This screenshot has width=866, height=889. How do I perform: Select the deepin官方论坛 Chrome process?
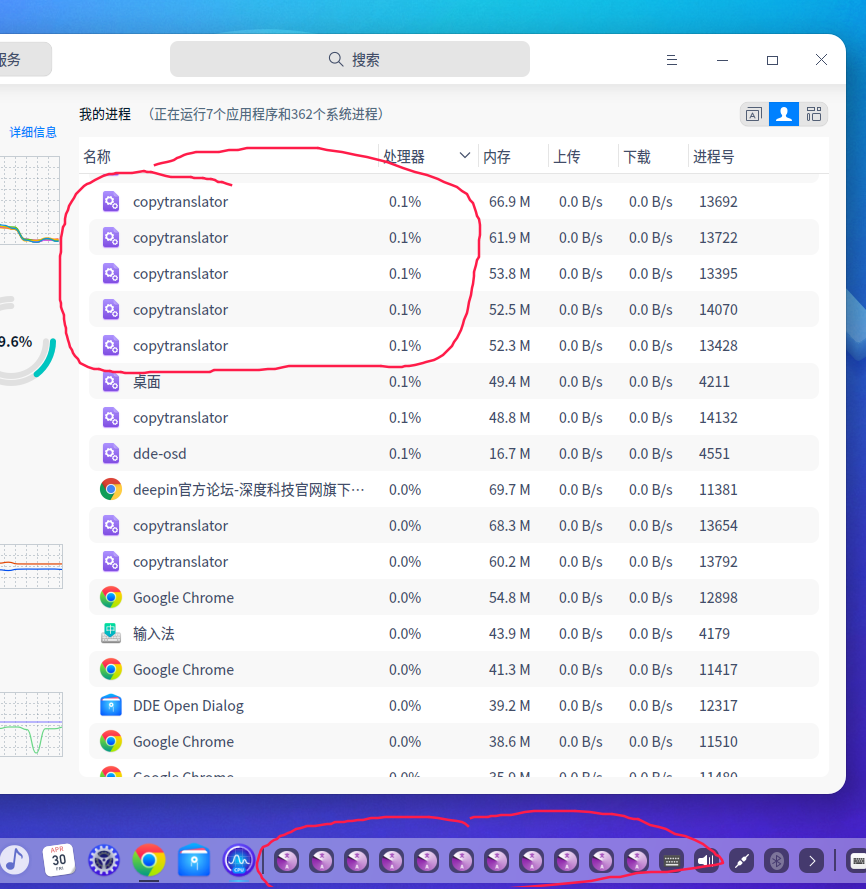454,490
